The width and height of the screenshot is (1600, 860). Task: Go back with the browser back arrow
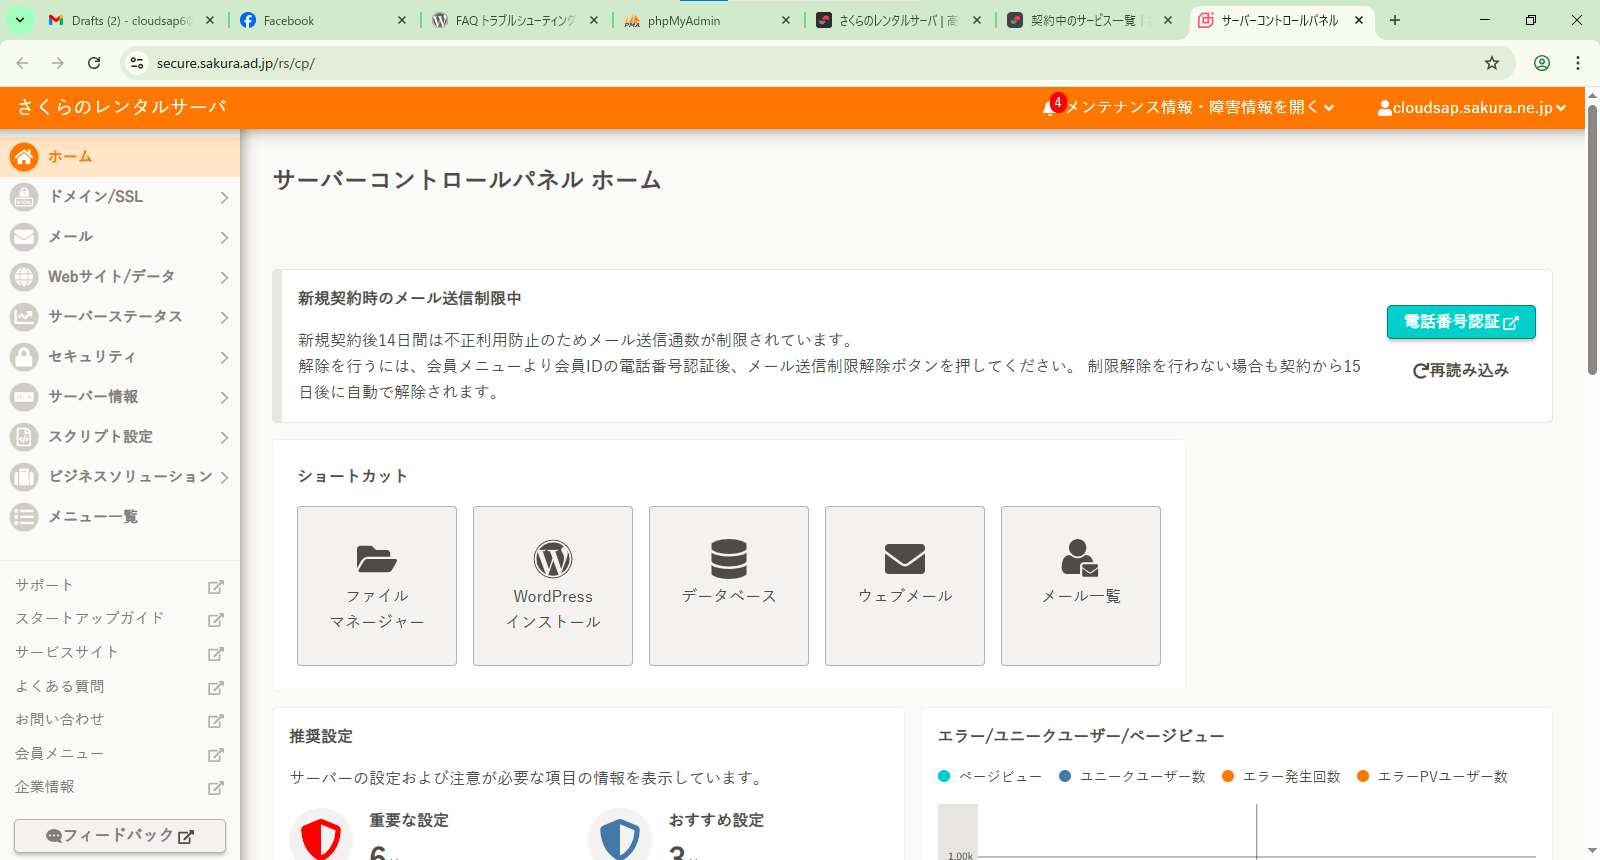(x=22, y=63)
